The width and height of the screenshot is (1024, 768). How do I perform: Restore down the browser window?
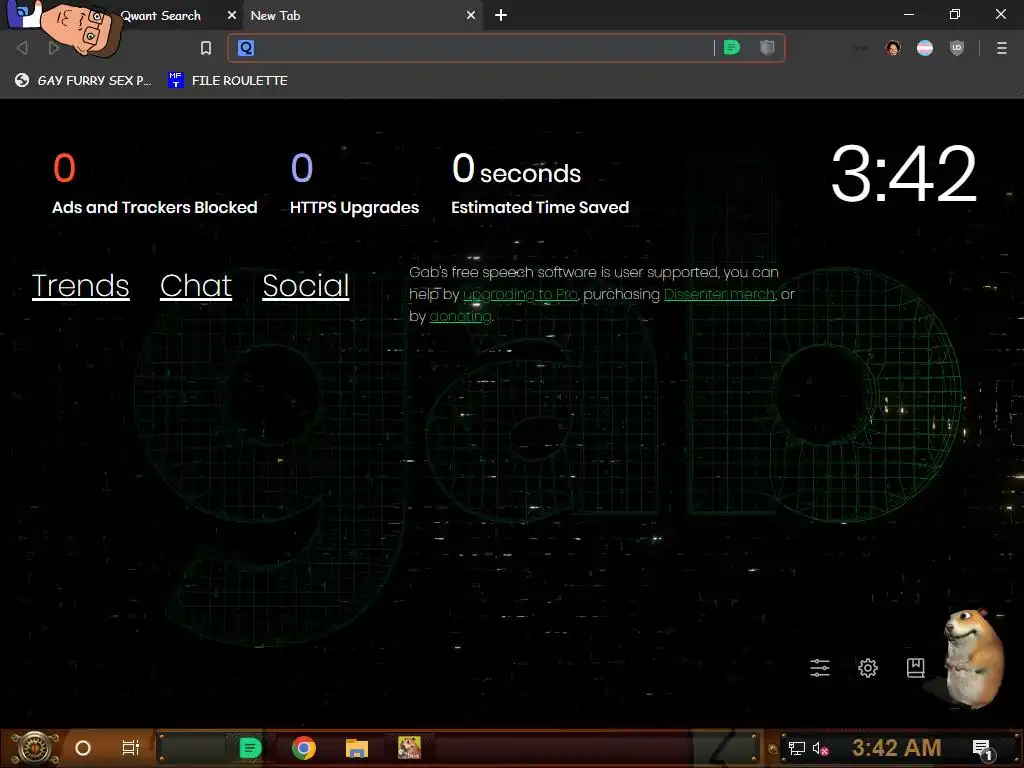(x=955, y=14)
